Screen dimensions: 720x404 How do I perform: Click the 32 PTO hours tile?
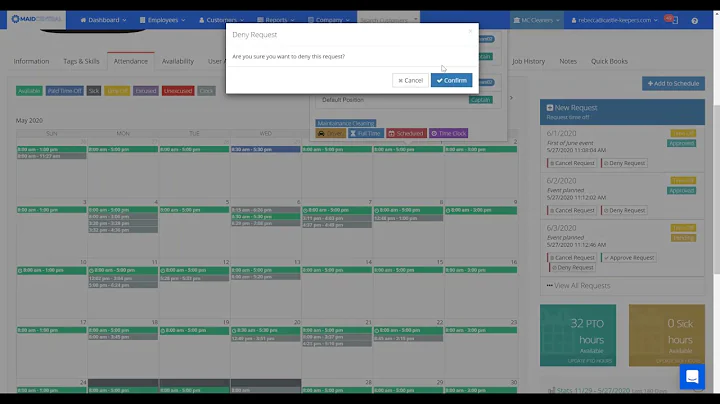[x=578, y=335]
